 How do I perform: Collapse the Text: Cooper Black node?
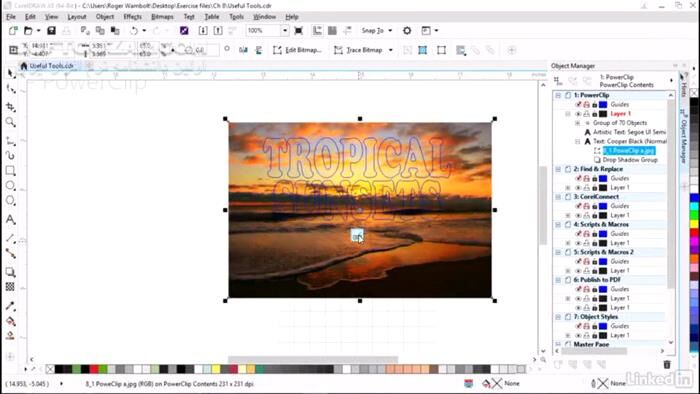point(577,141)
